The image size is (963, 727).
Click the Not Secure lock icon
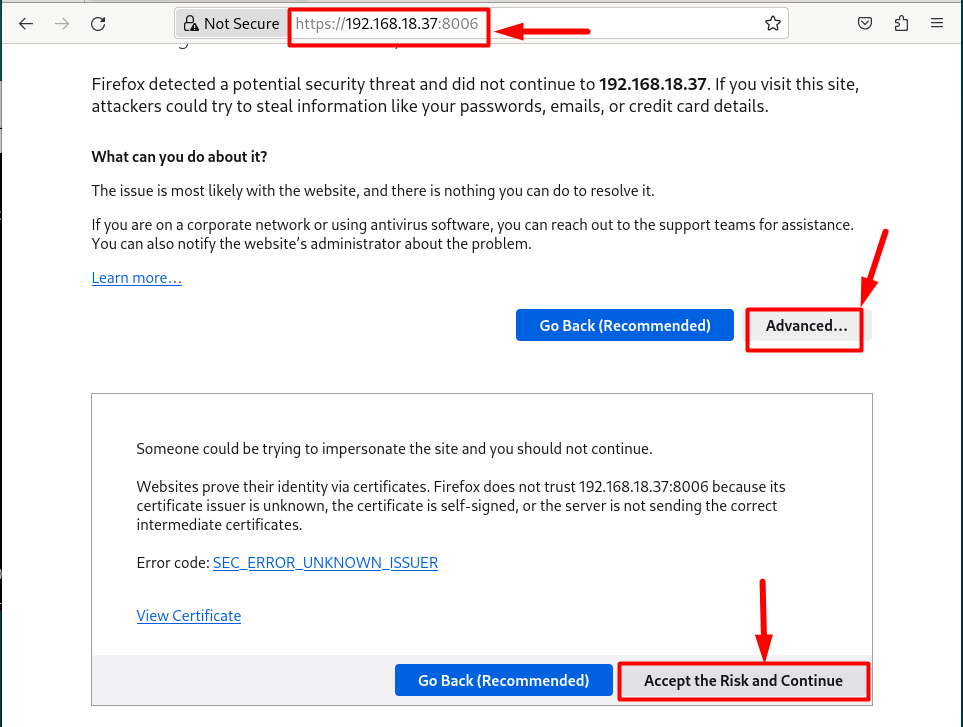point(191,24)
